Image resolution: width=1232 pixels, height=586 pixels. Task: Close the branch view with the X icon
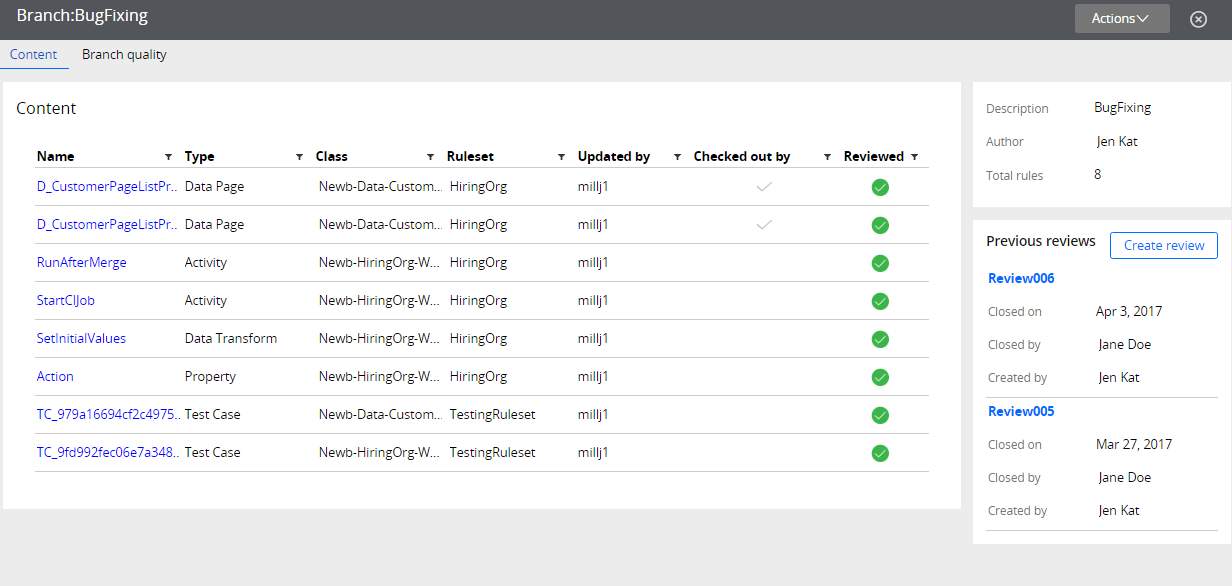1198,19
